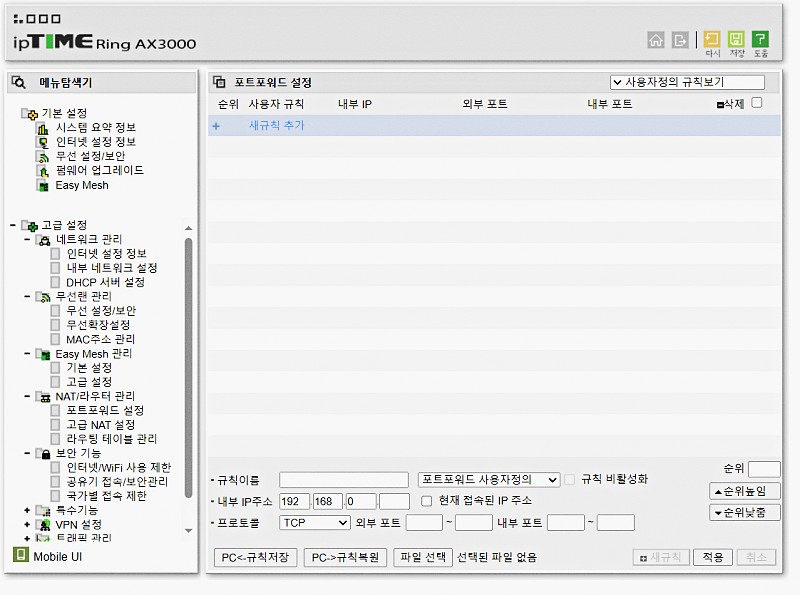Open 펌웨어 업그레이드 in the sidebar
This screenshot has width=800, height=595.
pyautogui.click(x=99, y=171)
